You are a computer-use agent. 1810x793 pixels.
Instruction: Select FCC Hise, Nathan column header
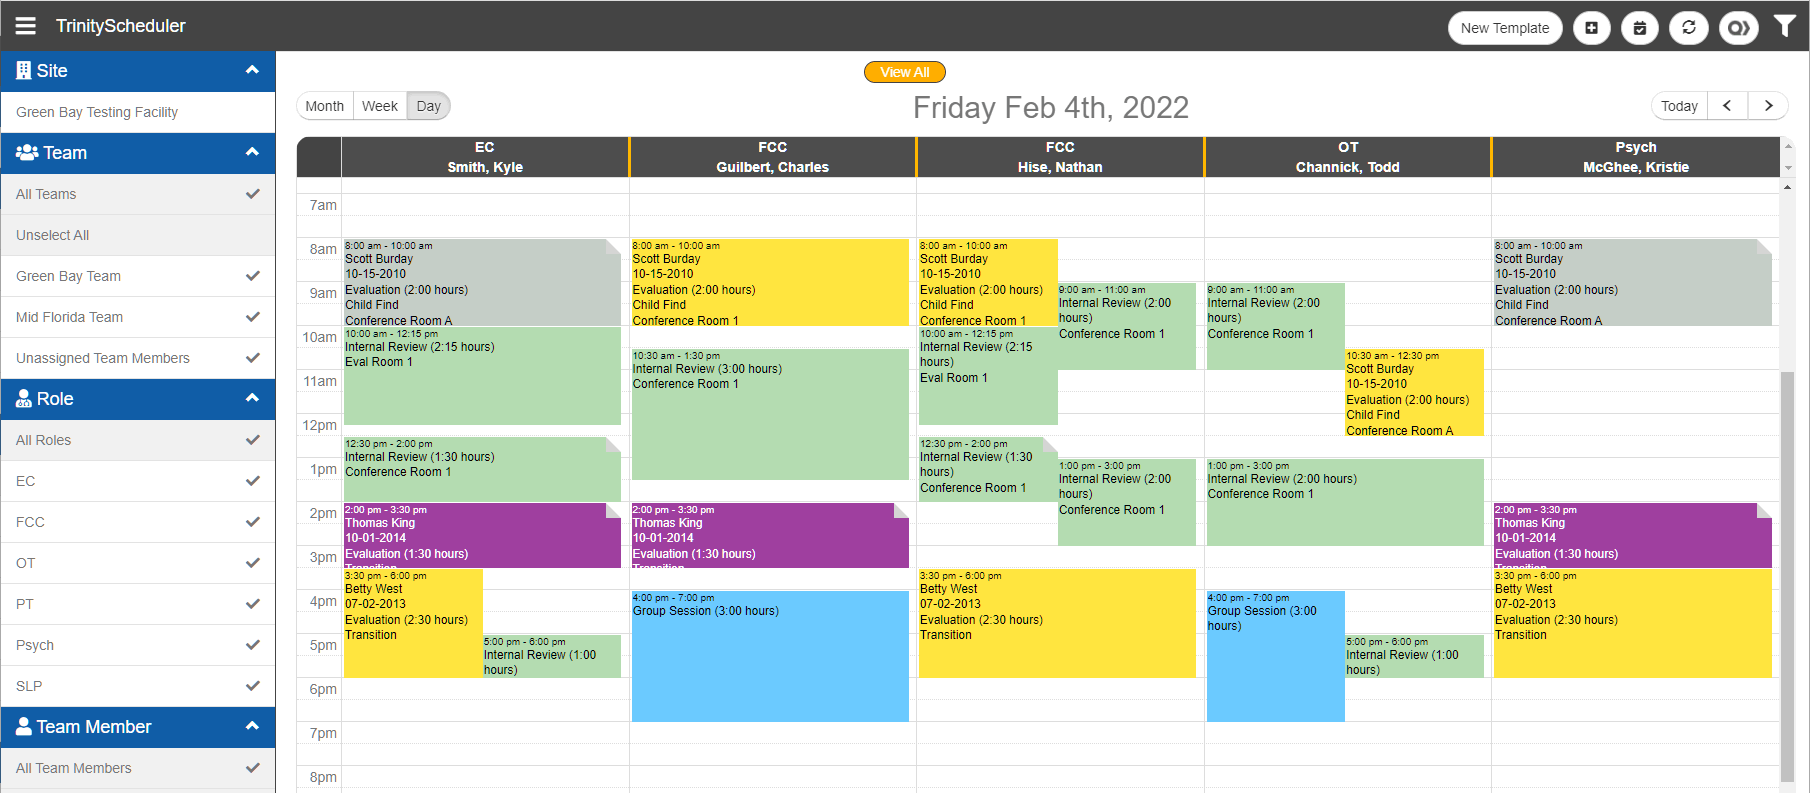[x=1060, y=157]
